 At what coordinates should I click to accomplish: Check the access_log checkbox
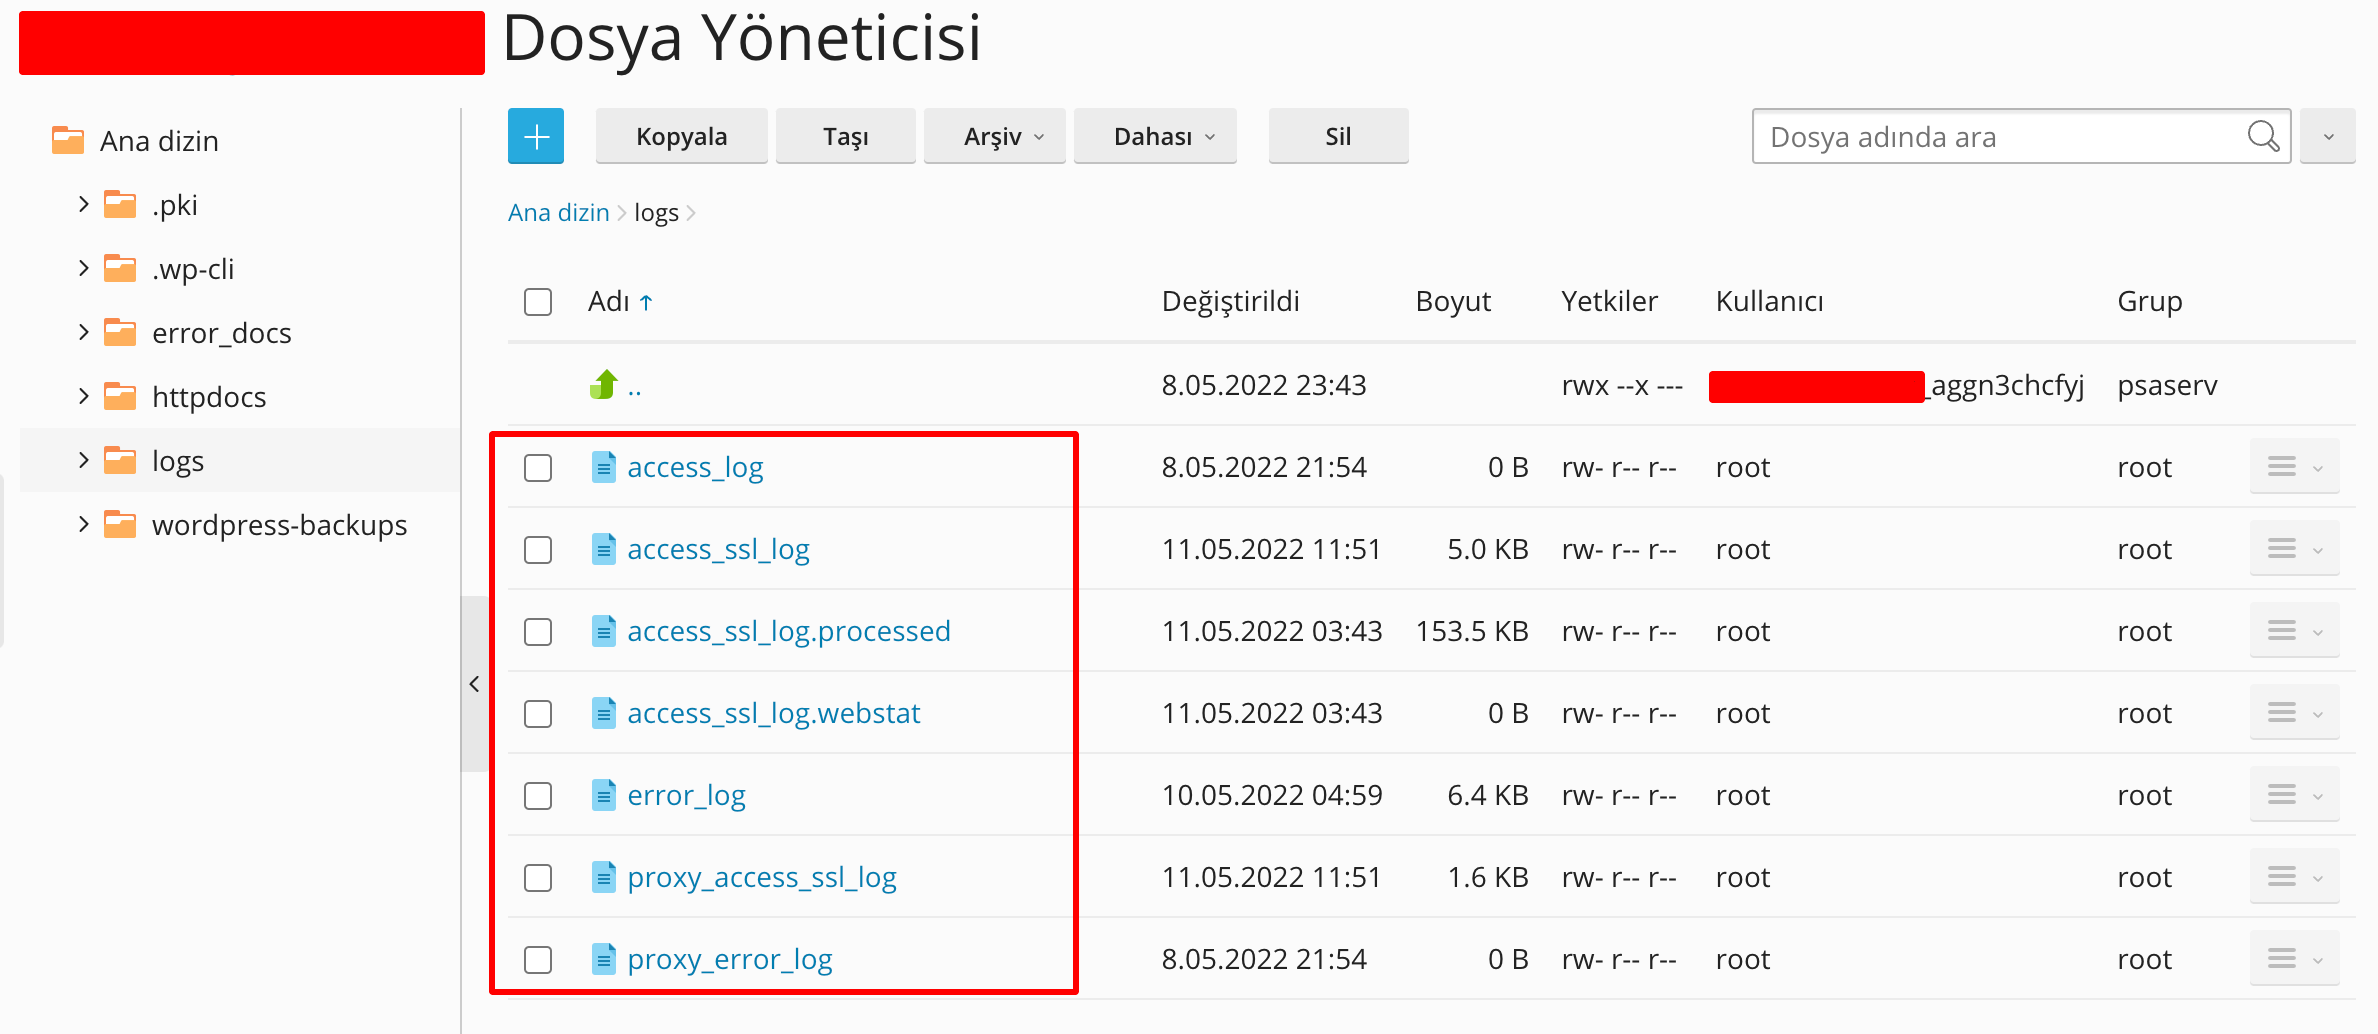[x=538, y=467]
